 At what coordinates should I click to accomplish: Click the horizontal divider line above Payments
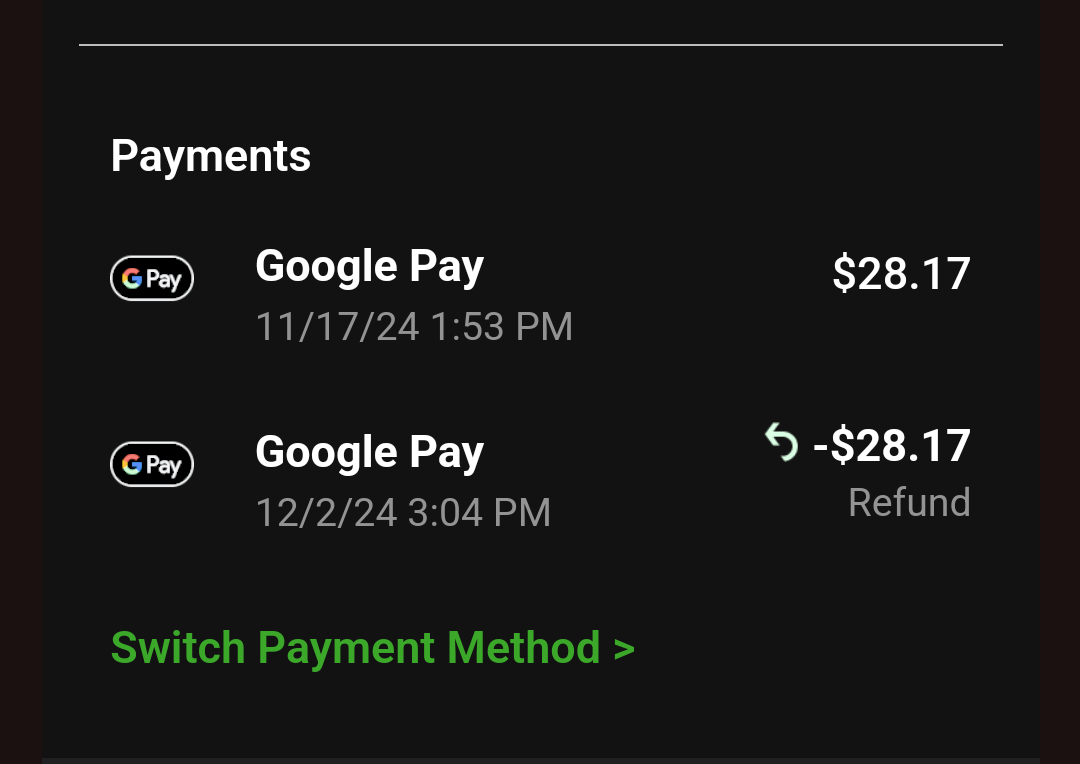pos(540,45)
